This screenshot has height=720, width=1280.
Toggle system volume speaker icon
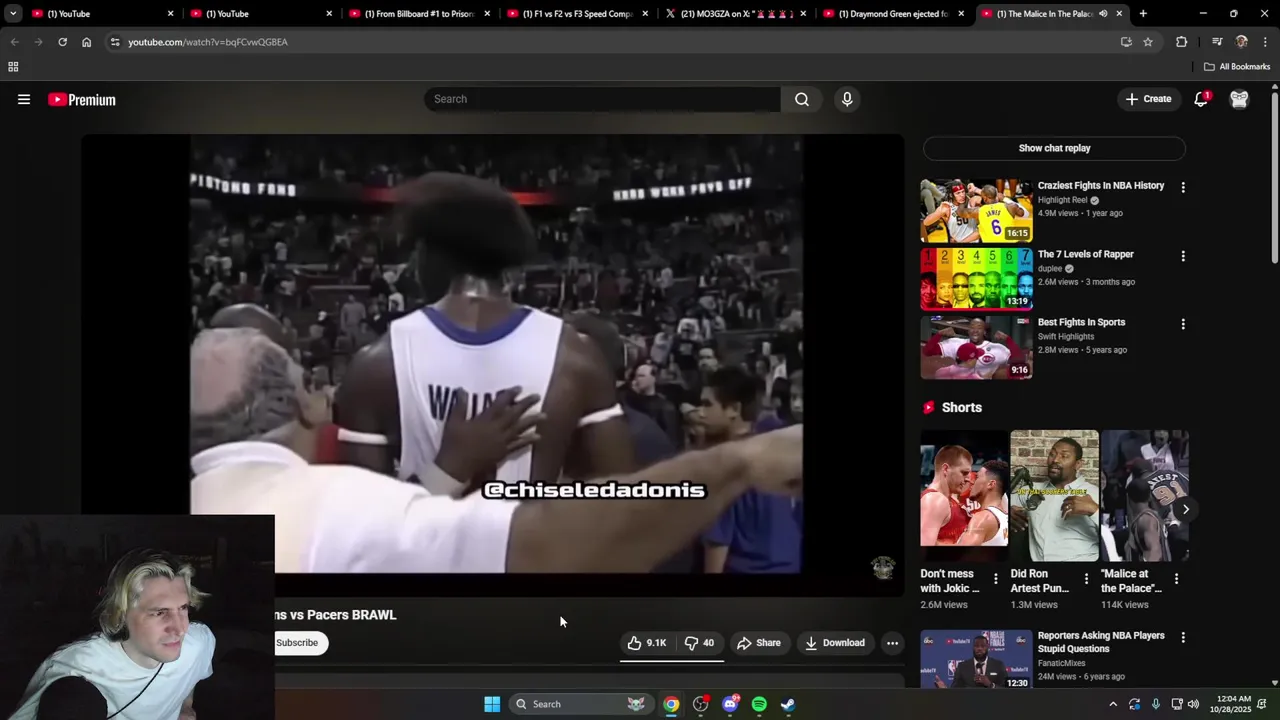1193,704
